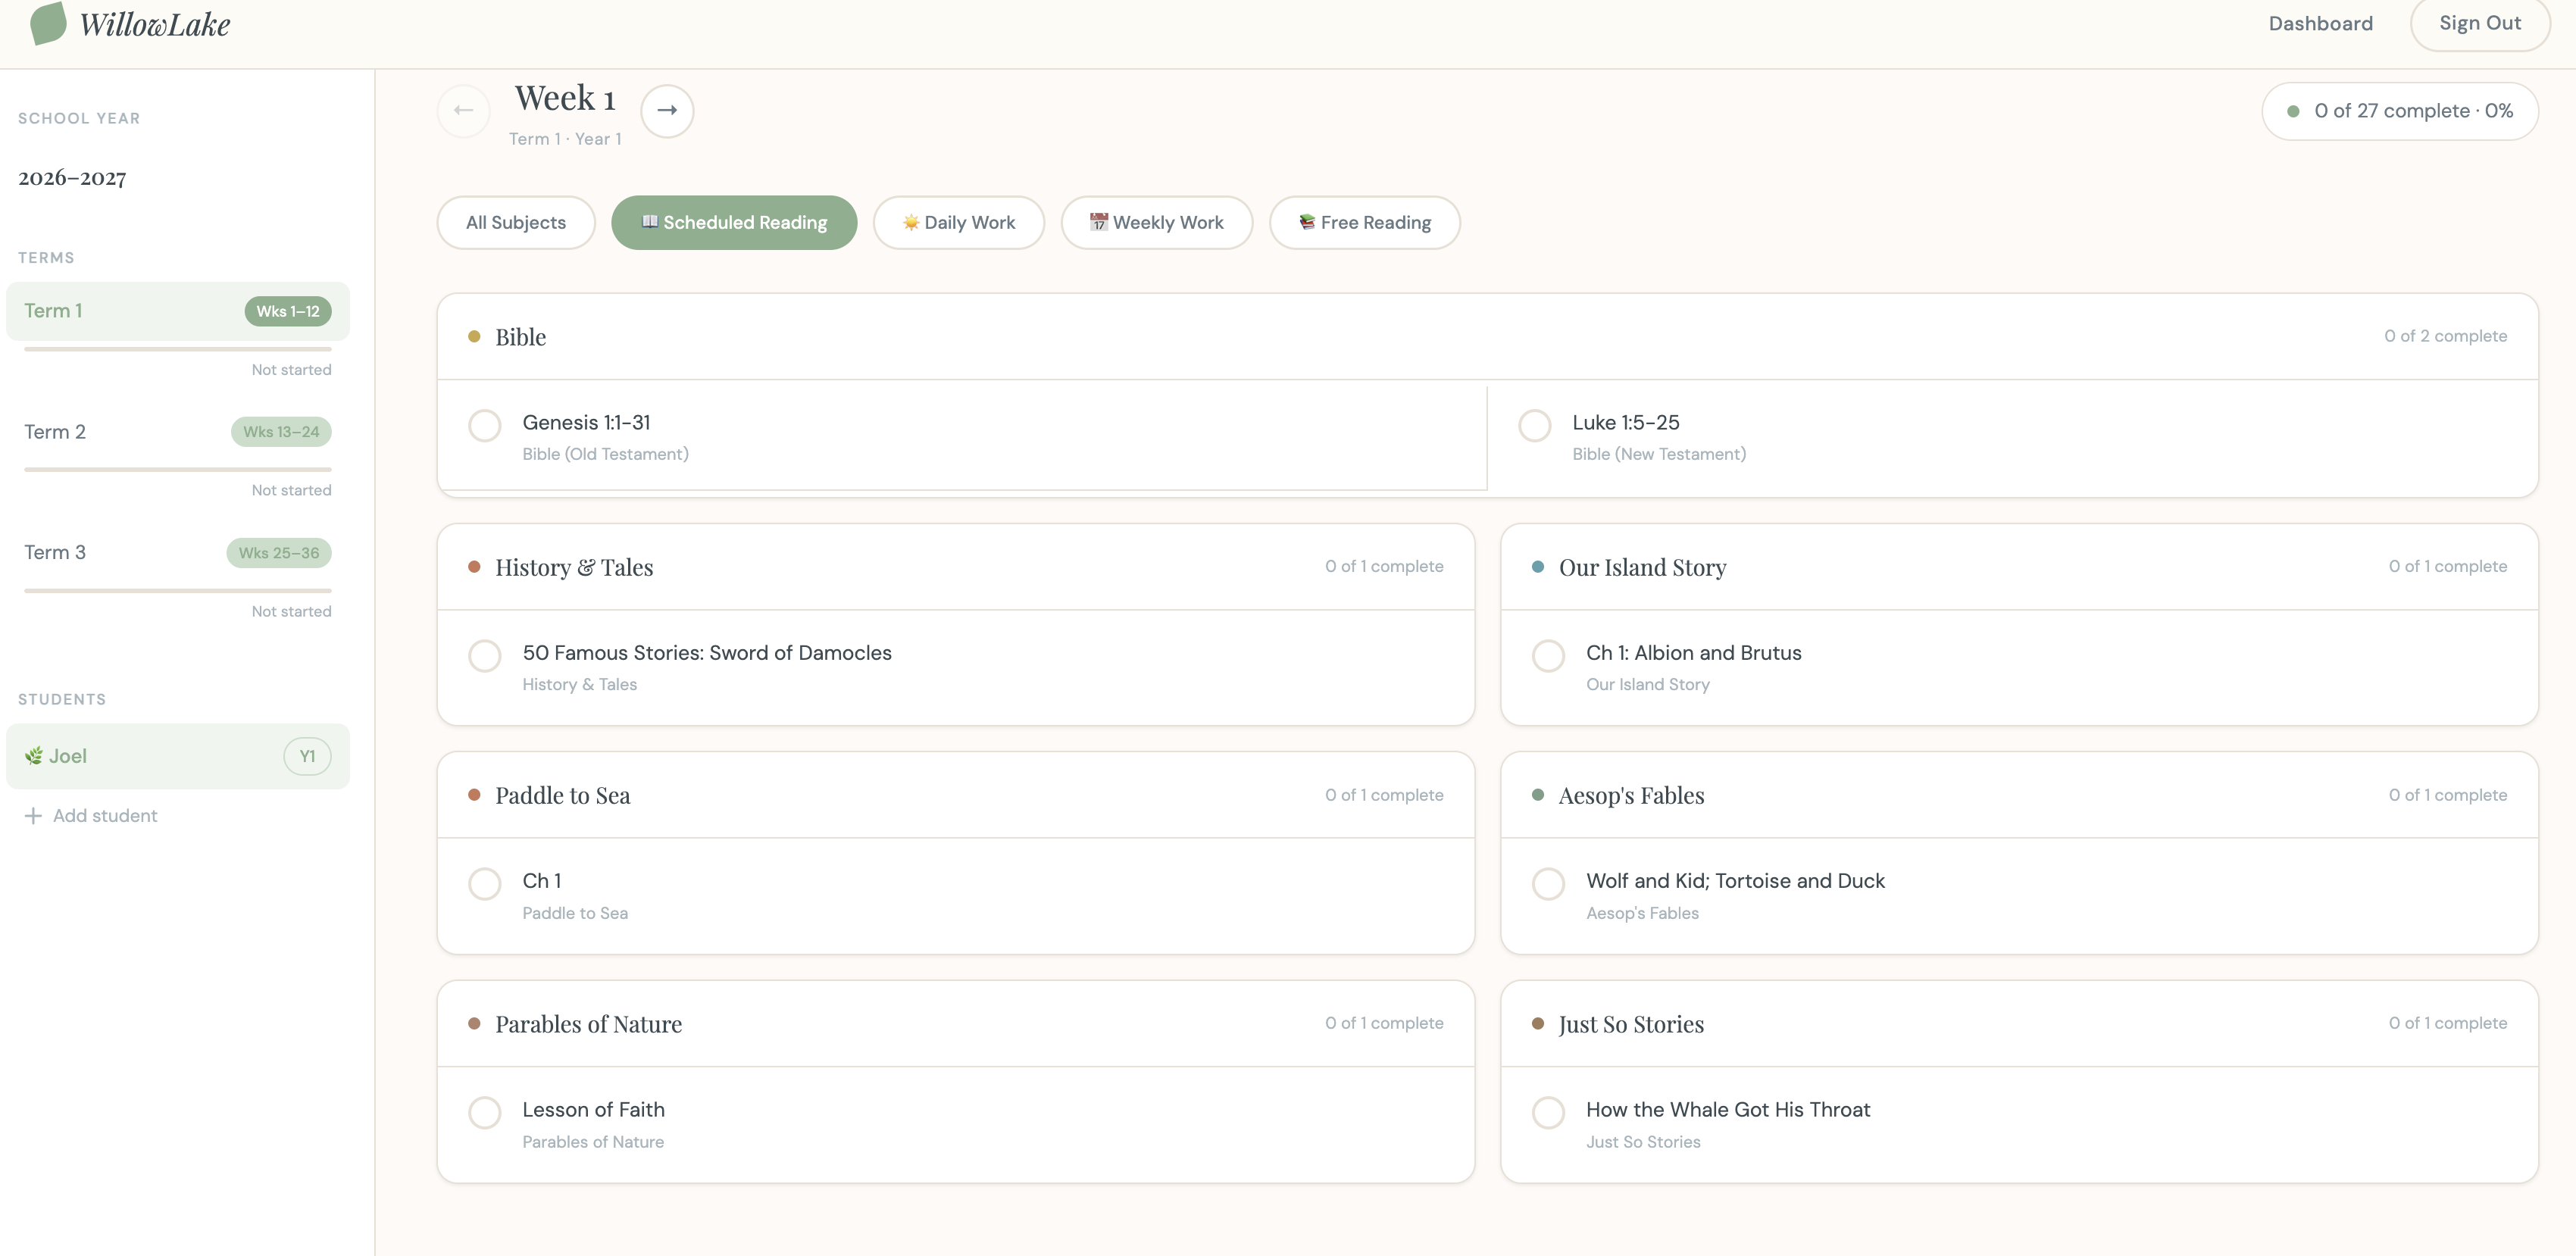Select Term 3 in the sidebar
This screenshot has width=2576, height=1256.
click(178, 553)
